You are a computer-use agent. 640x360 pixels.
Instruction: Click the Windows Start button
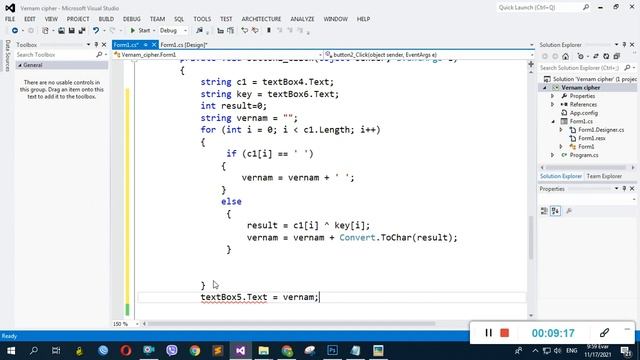pyautogui.click(x=11, y=351)
